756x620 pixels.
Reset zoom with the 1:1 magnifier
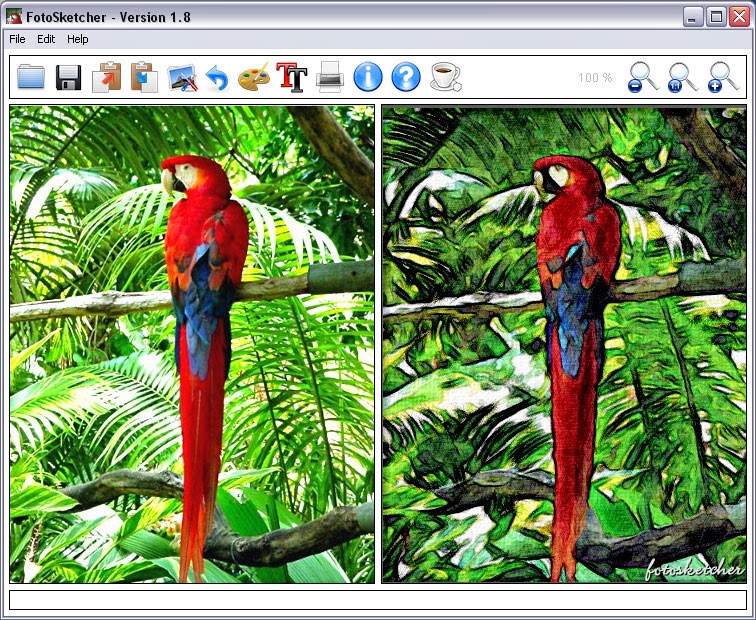pyautogui.click(x=683, y=77)
